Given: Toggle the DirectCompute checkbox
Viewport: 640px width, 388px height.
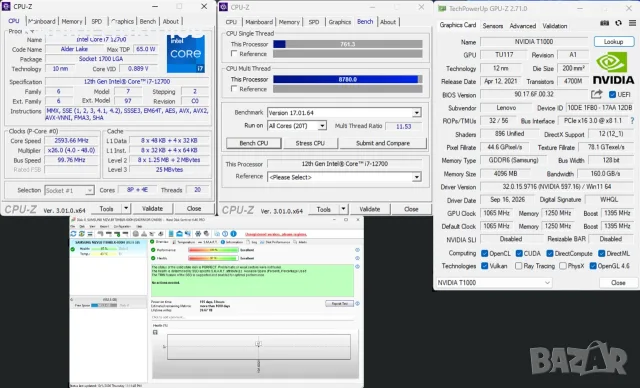Looking at the screenshot, I should 550,253.
